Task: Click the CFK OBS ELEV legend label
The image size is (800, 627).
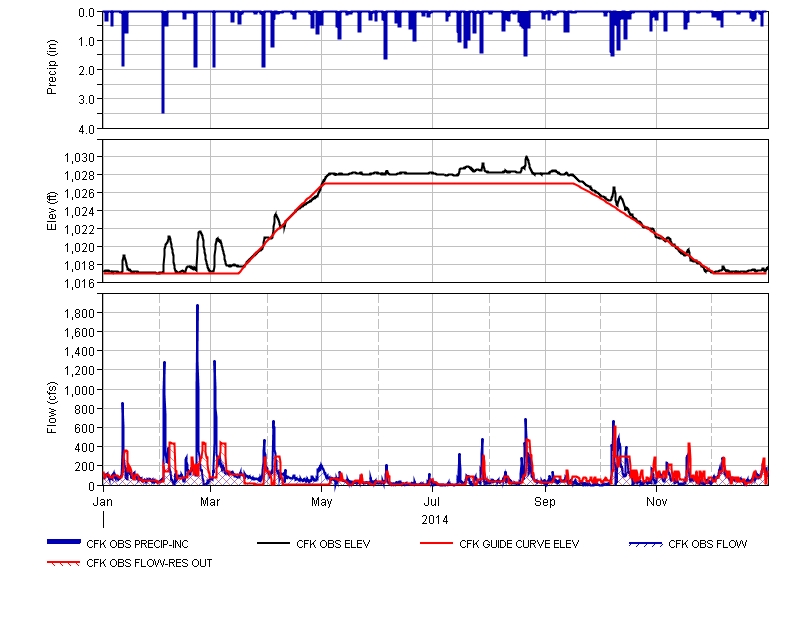Action: (x=333, y=544)
